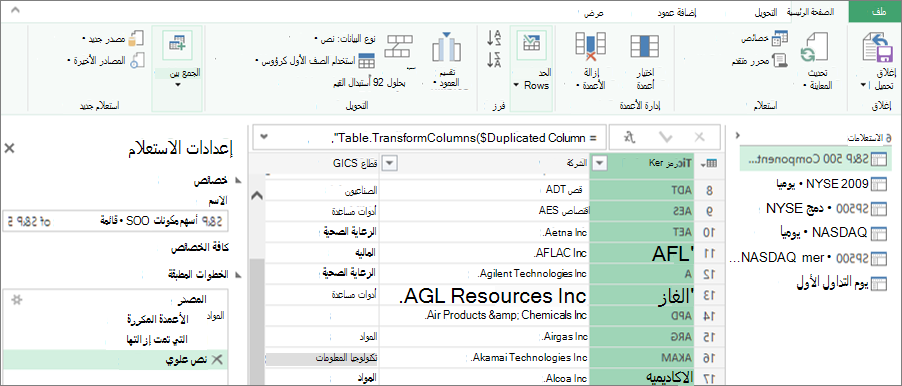The height and width of the screenshot is (386, 902).
Task: Close the Query Settings (إعدادات الاستعلام) pane
Action: click(10, 148)
